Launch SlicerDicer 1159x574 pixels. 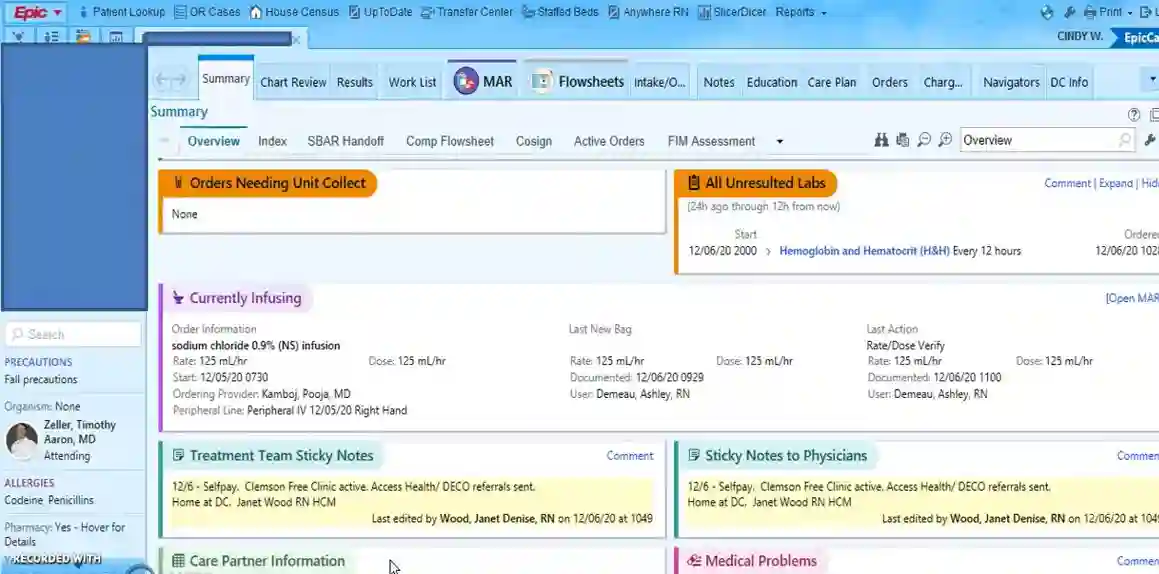[732, 12]
